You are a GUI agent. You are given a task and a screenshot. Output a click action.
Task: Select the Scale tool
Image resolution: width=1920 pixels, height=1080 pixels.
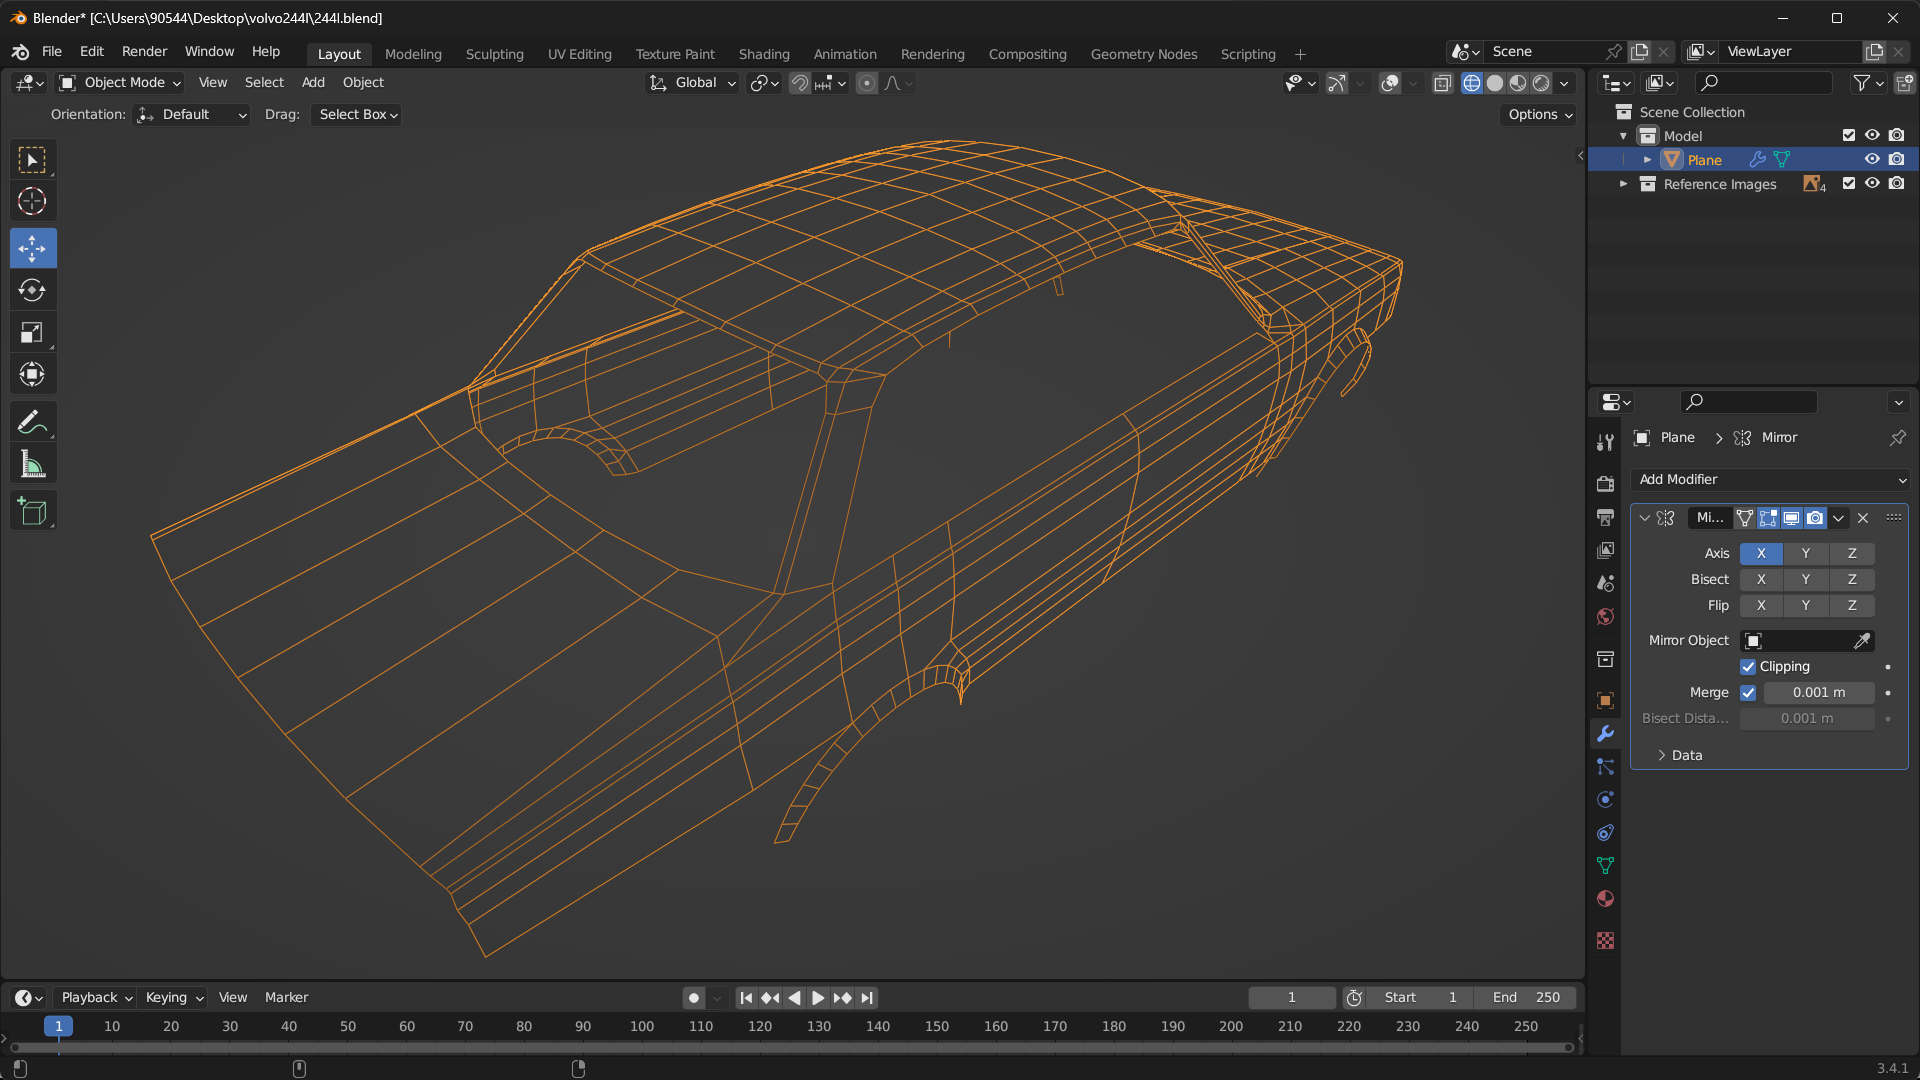point(32,333)
